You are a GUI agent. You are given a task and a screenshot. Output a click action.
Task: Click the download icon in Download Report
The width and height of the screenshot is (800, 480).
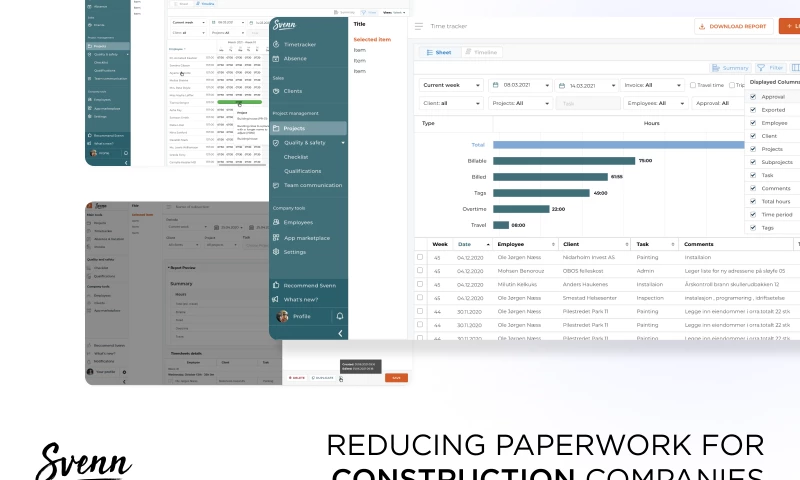pyautogui.click(x=702, y=27)
